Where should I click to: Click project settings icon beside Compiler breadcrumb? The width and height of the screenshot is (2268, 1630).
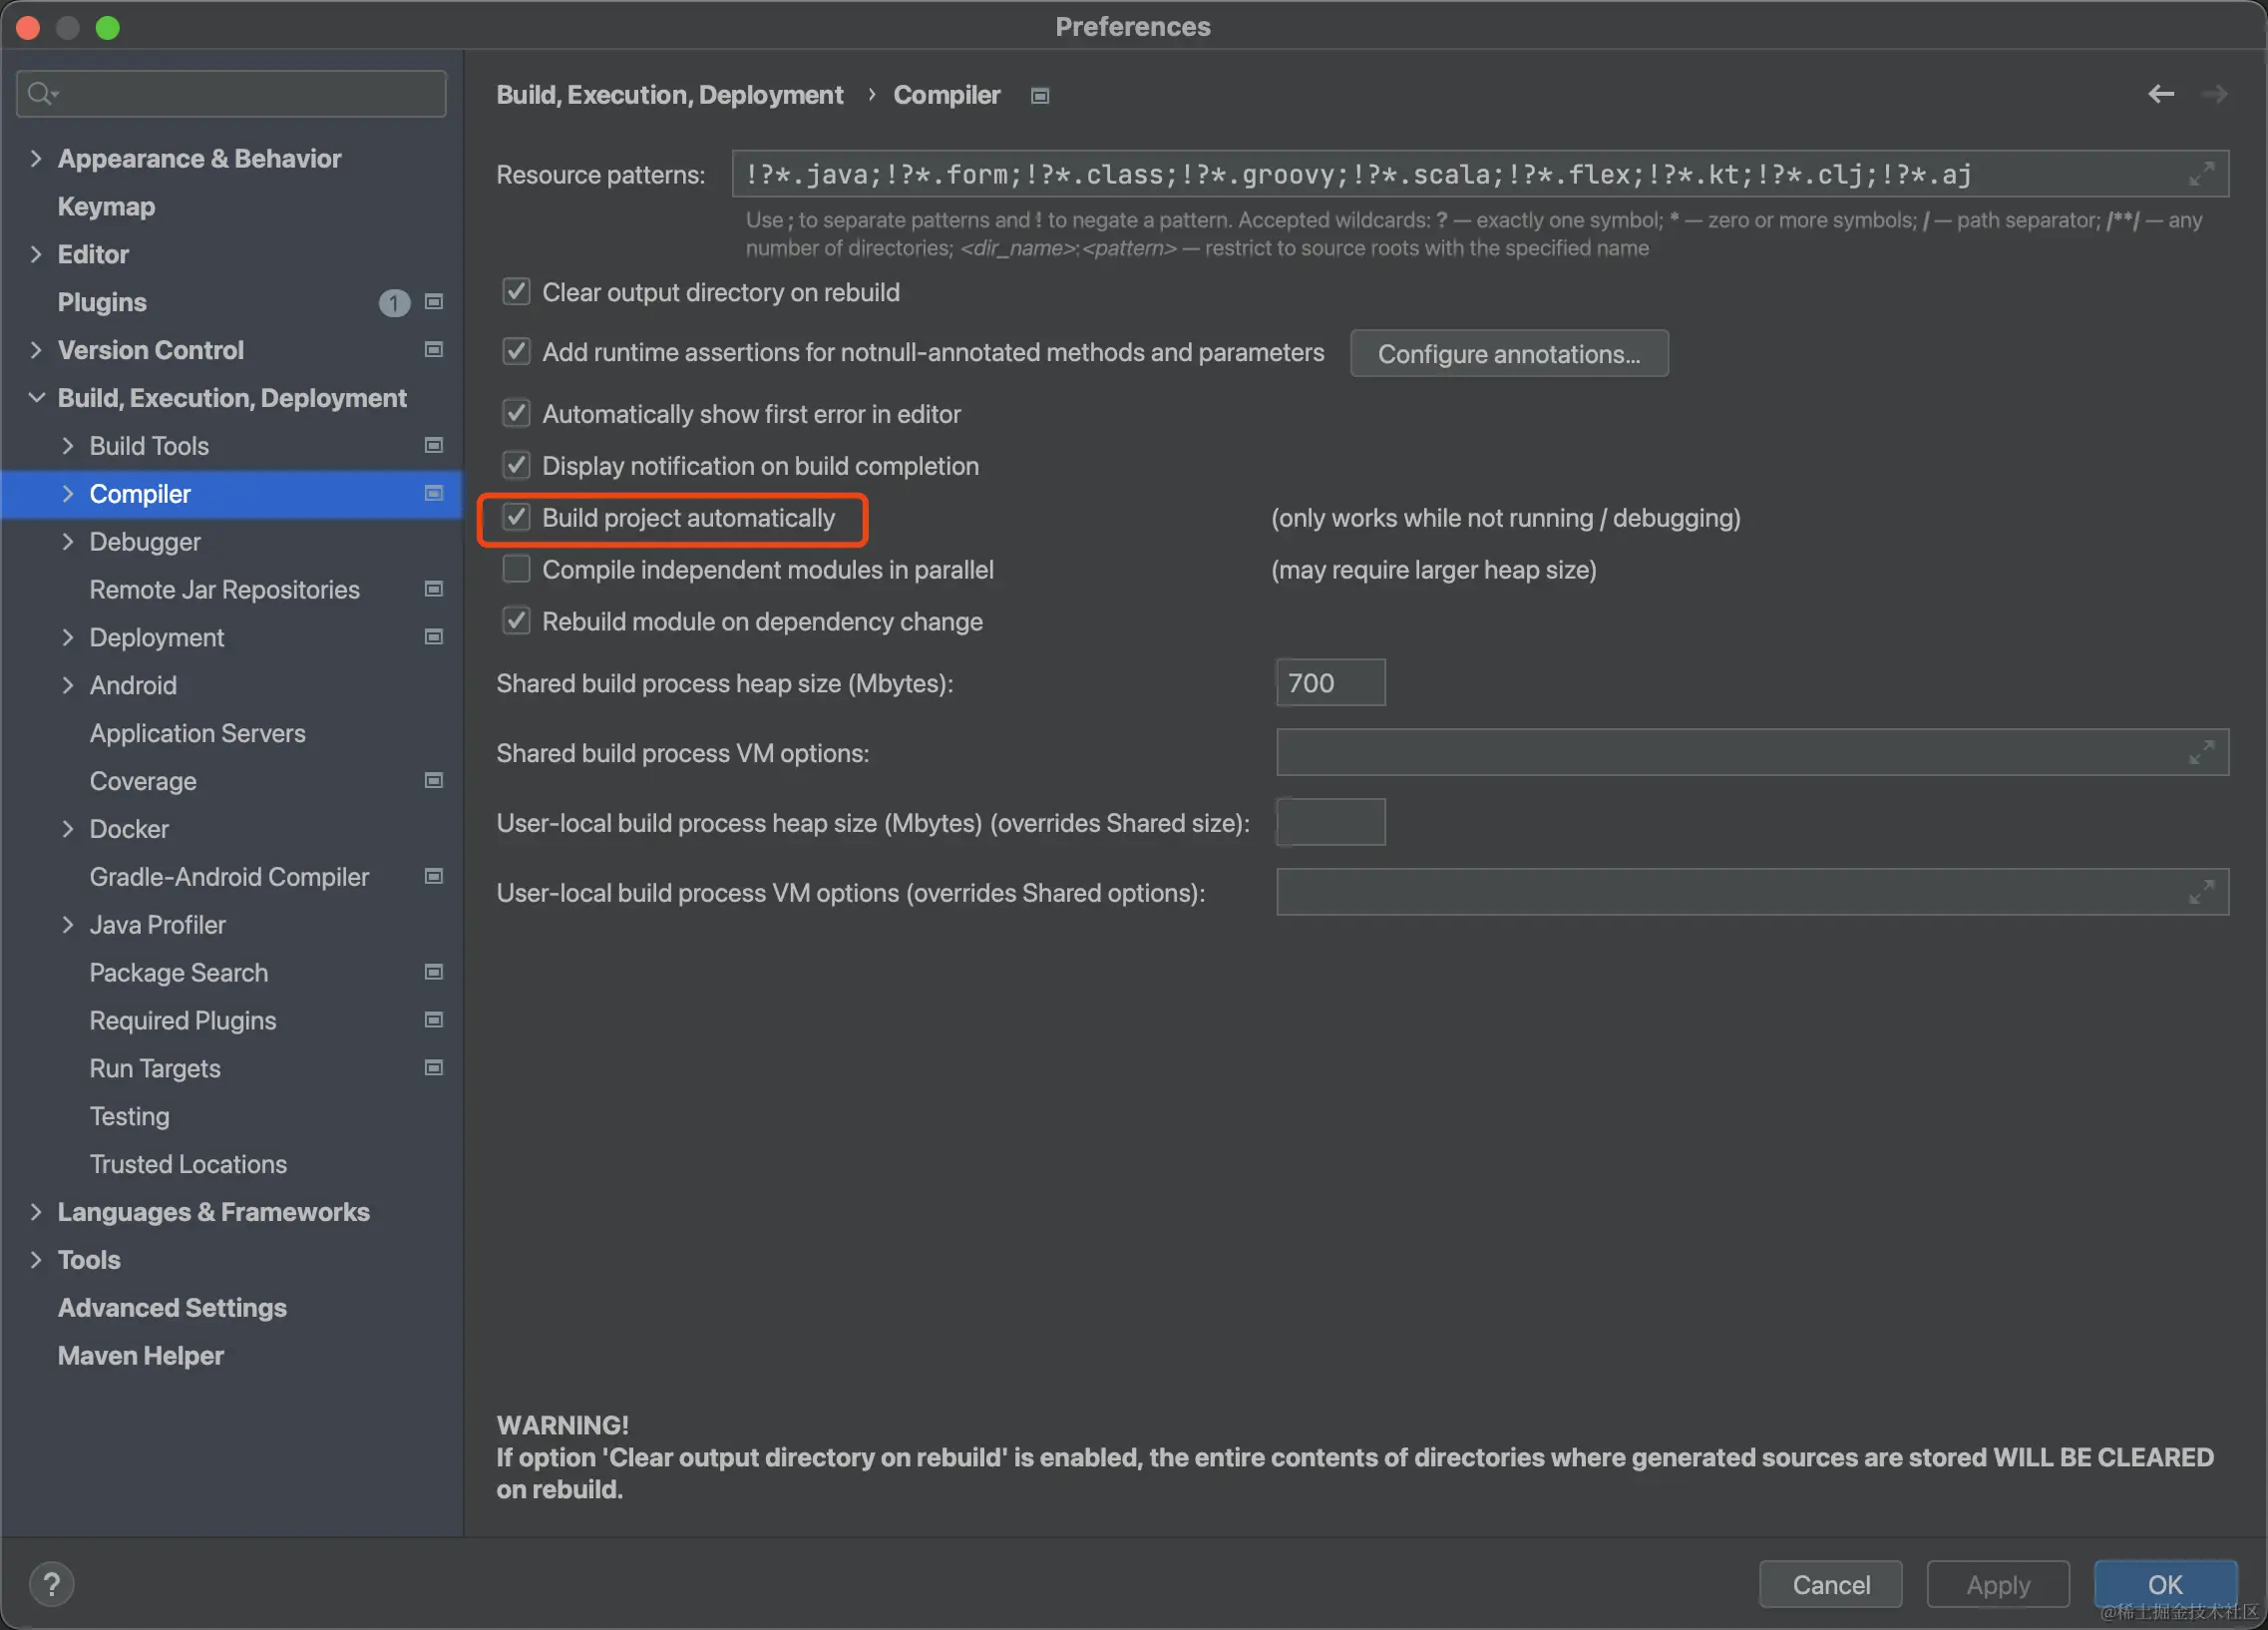(1040, 96)
